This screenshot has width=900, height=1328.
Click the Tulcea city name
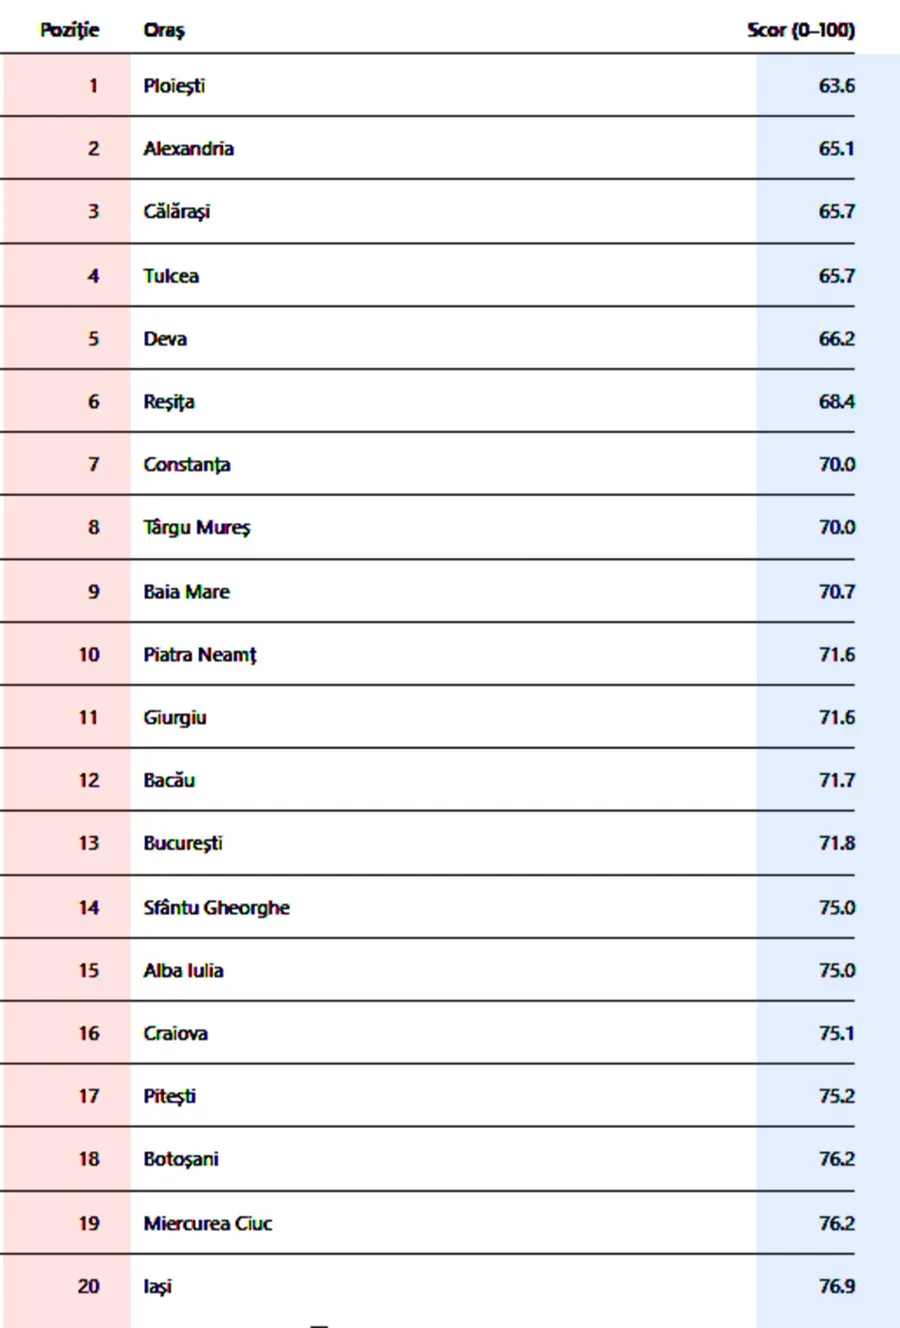[171, 276]
